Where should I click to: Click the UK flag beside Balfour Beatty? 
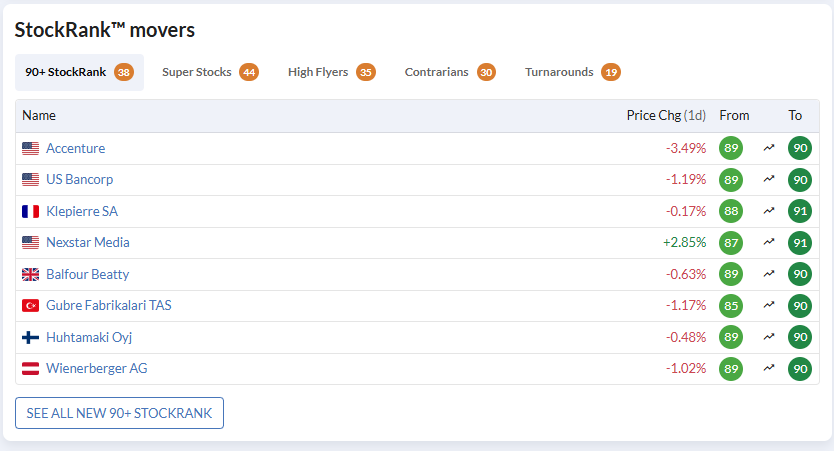coord(30,274)
